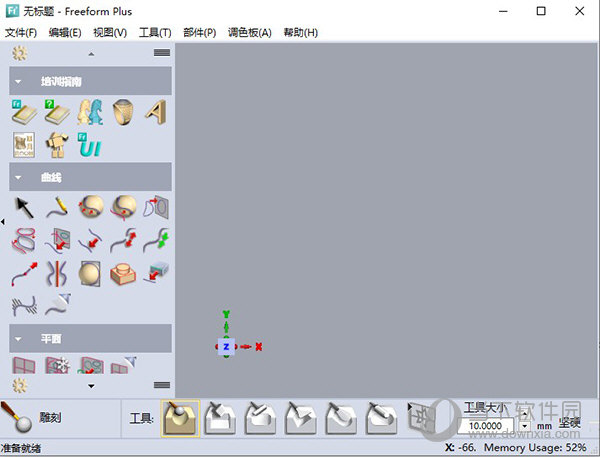Maximize the Freeform Plus window
Screen dimensions: 600x457
tap(541, 11)
